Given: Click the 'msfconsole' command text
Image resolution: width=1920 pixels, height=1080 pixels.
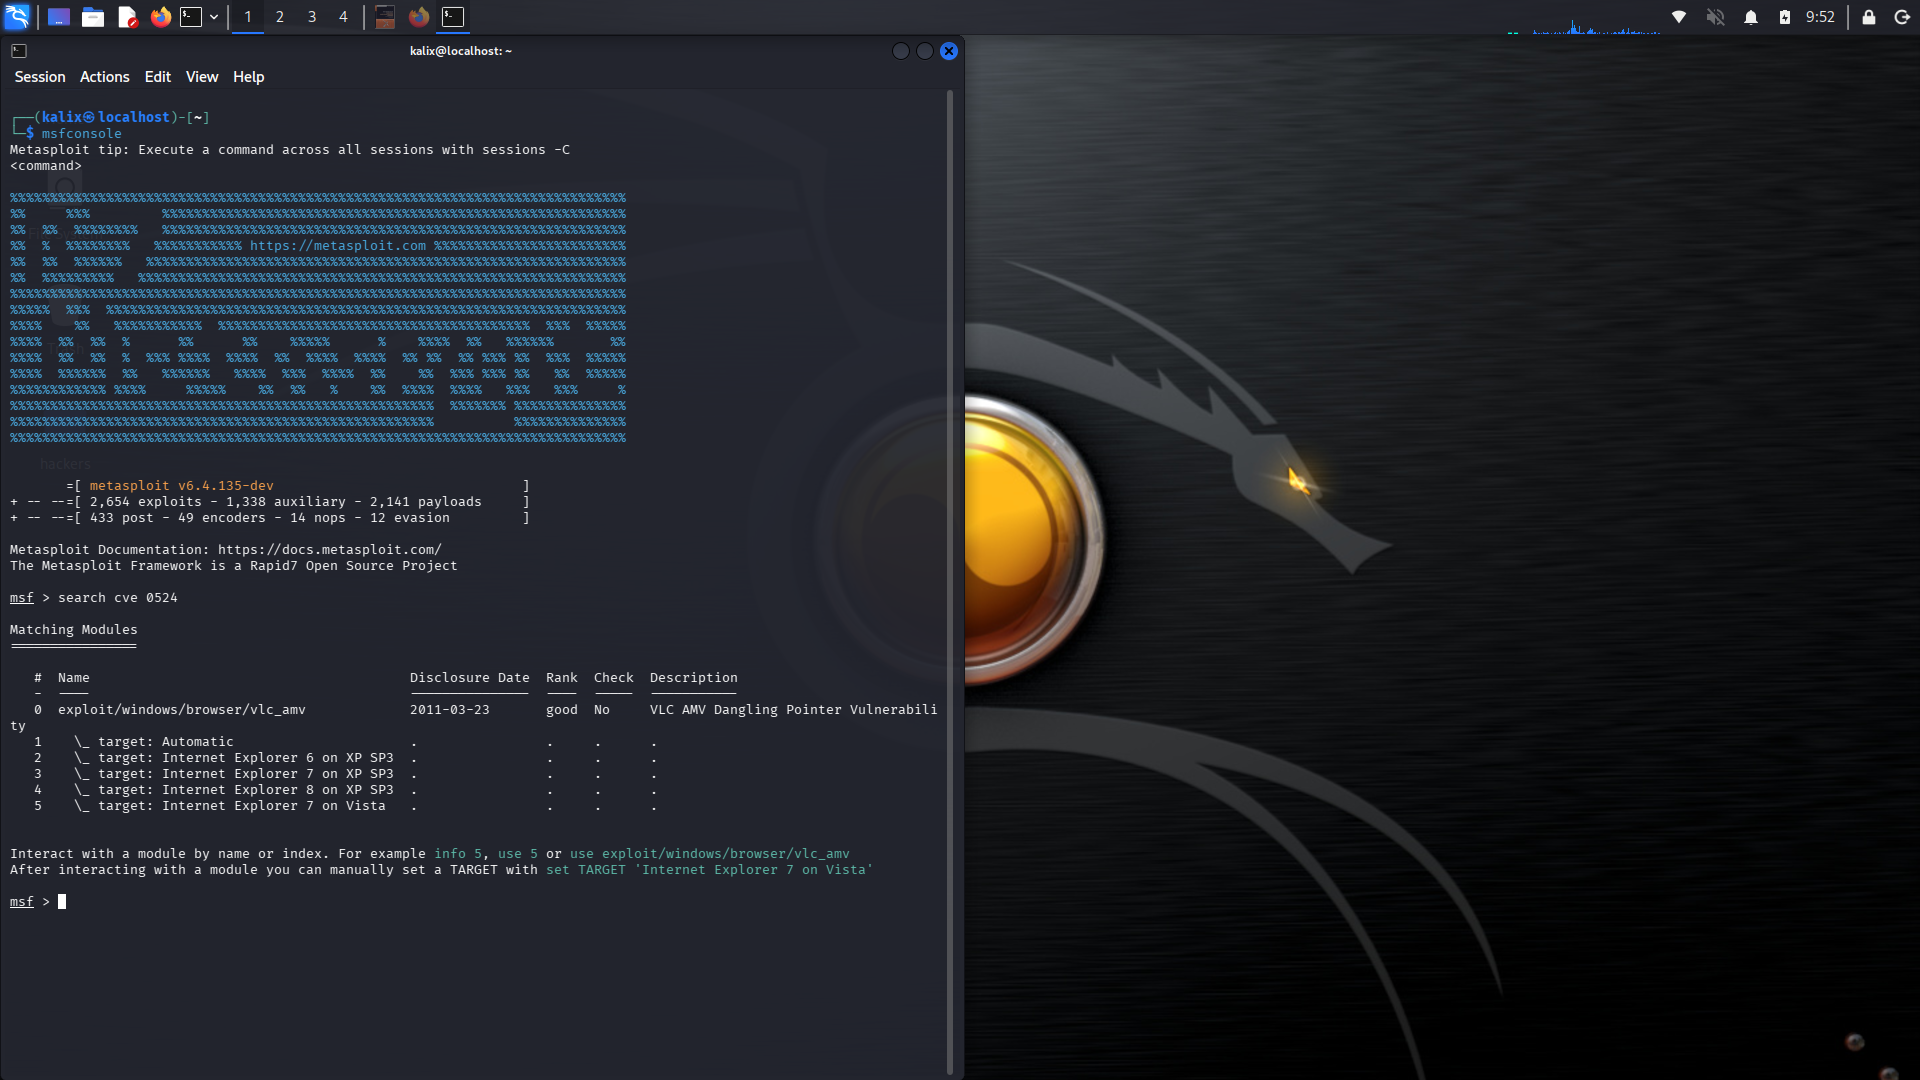Looking at the screenshot, I should pyautogui.click(x=82, y=134).
